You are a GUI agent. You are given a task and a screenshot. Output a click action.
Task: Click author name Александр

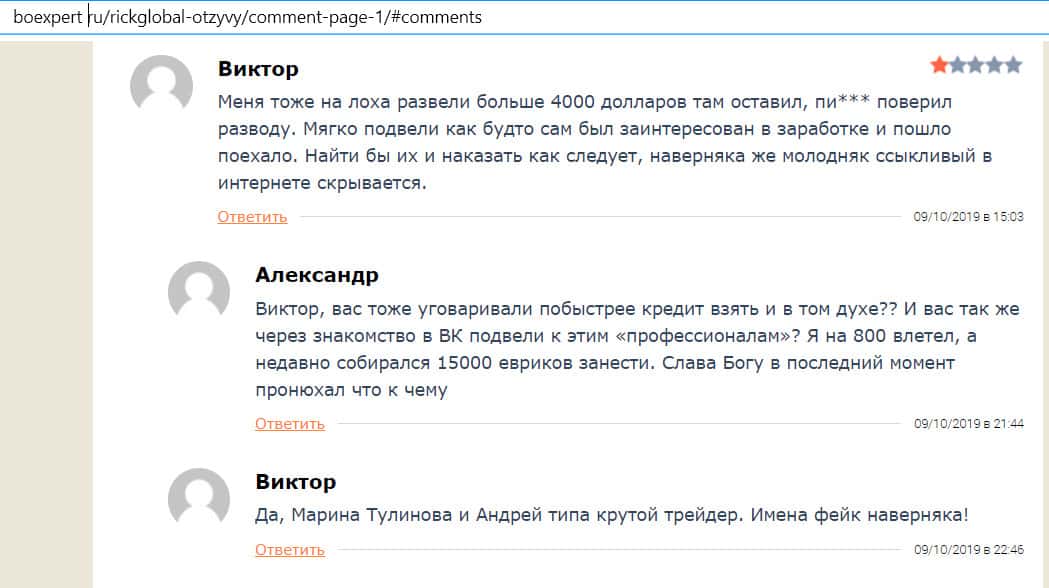click(x=317, y=275)
